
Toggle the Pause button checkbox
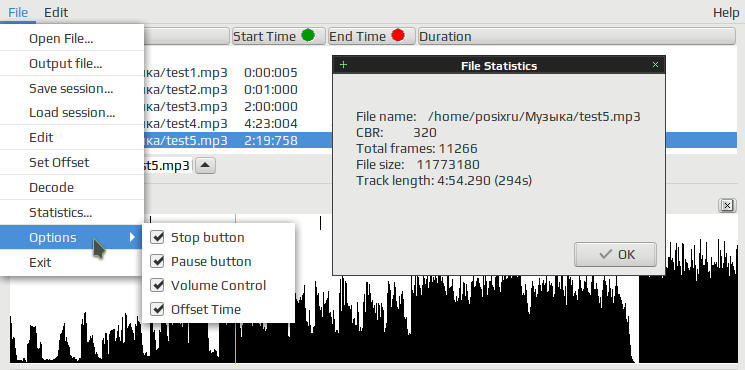(157, 261)
